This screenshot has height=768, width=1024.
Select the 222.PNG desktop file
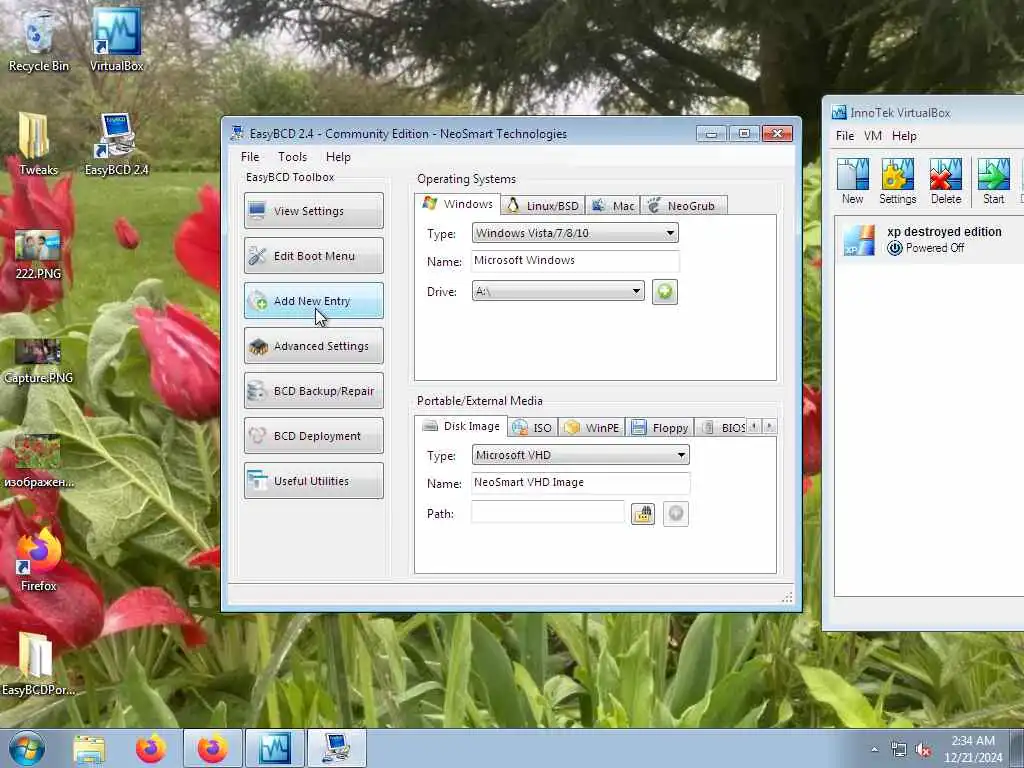[x=38, y=255]
